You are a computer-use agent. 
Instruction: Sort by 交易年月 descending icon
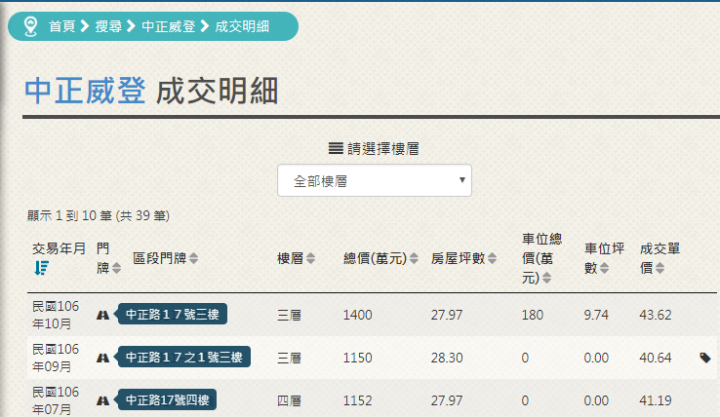pyautogui.click(x=41, y=268)
